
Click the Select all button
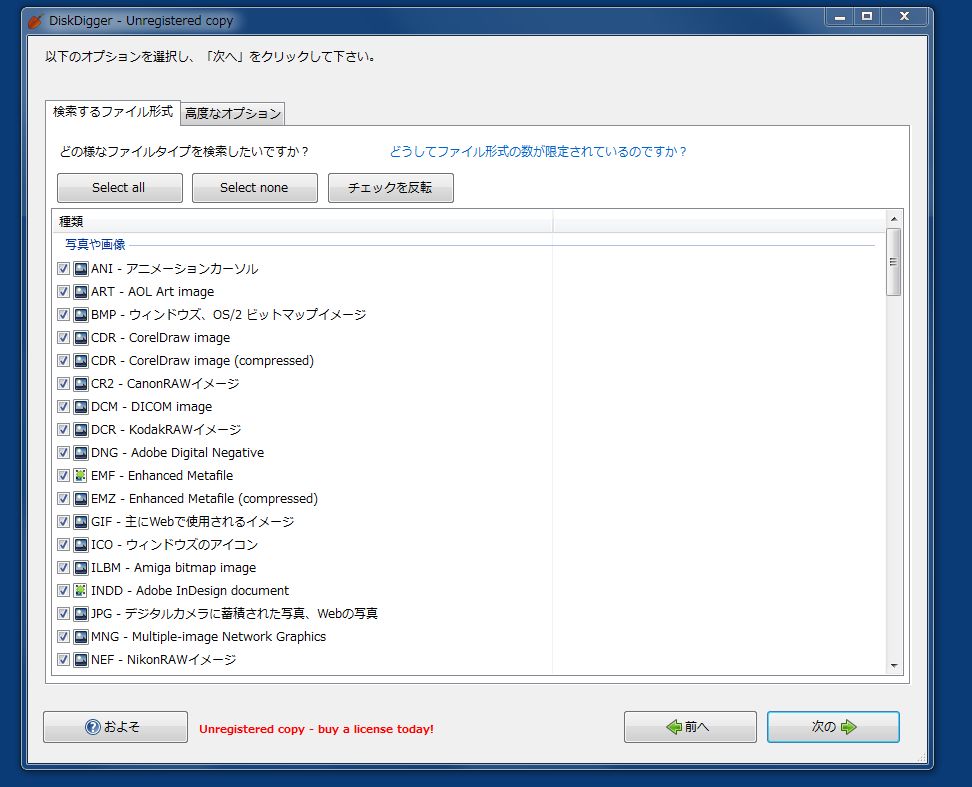point(120,188)
